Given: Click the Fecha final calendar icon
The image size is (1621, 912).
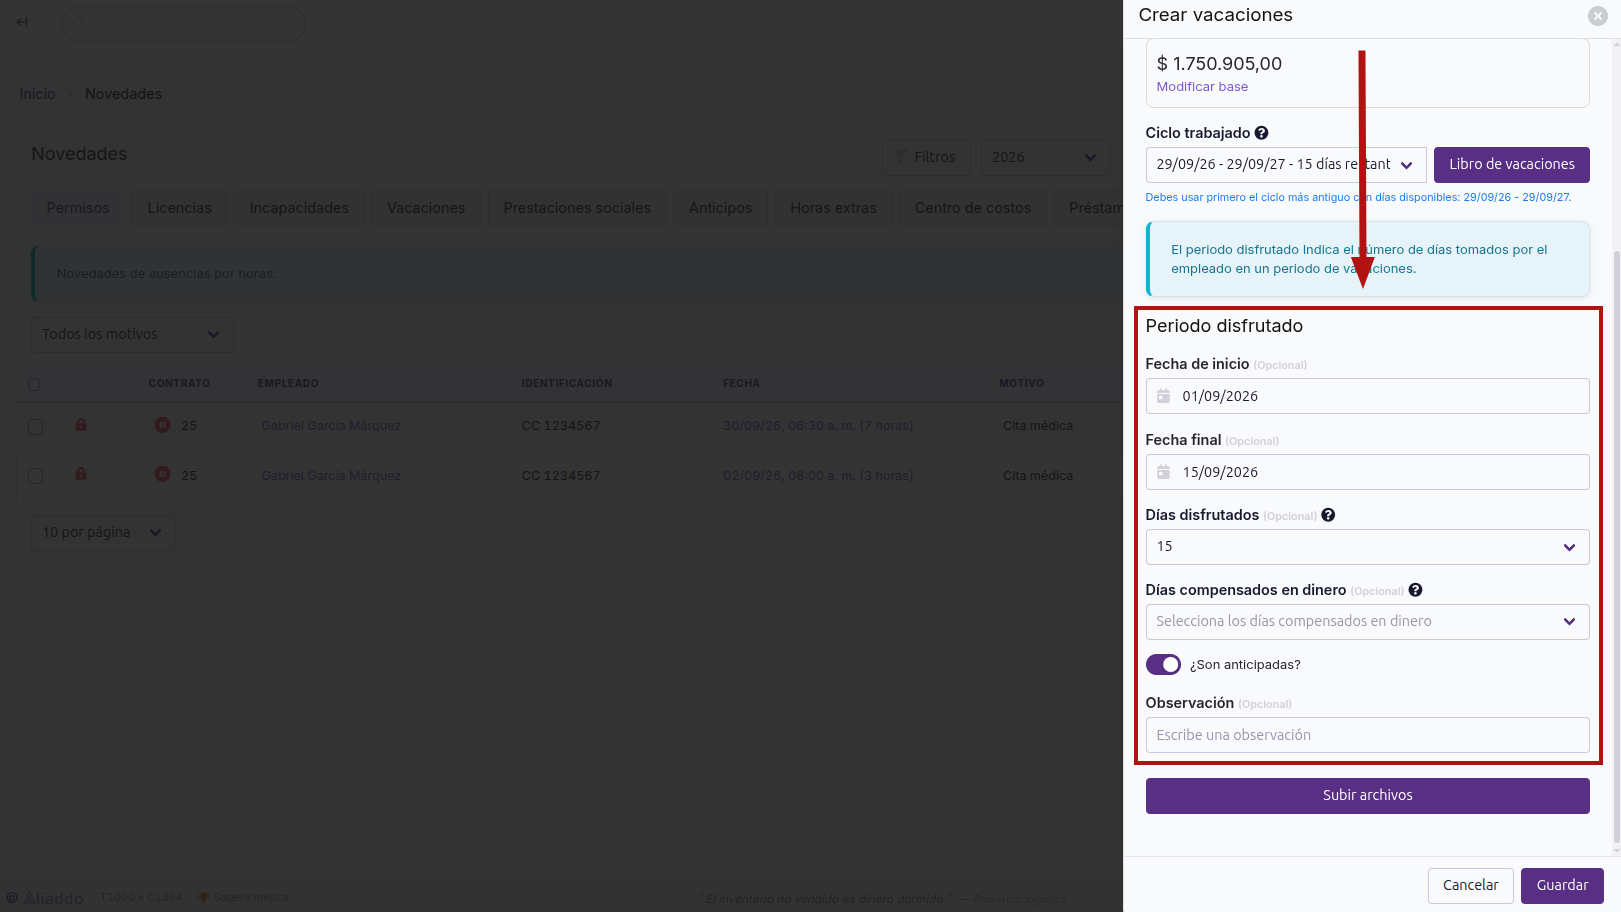Looking at the screenshot, I should [1164, 472].
